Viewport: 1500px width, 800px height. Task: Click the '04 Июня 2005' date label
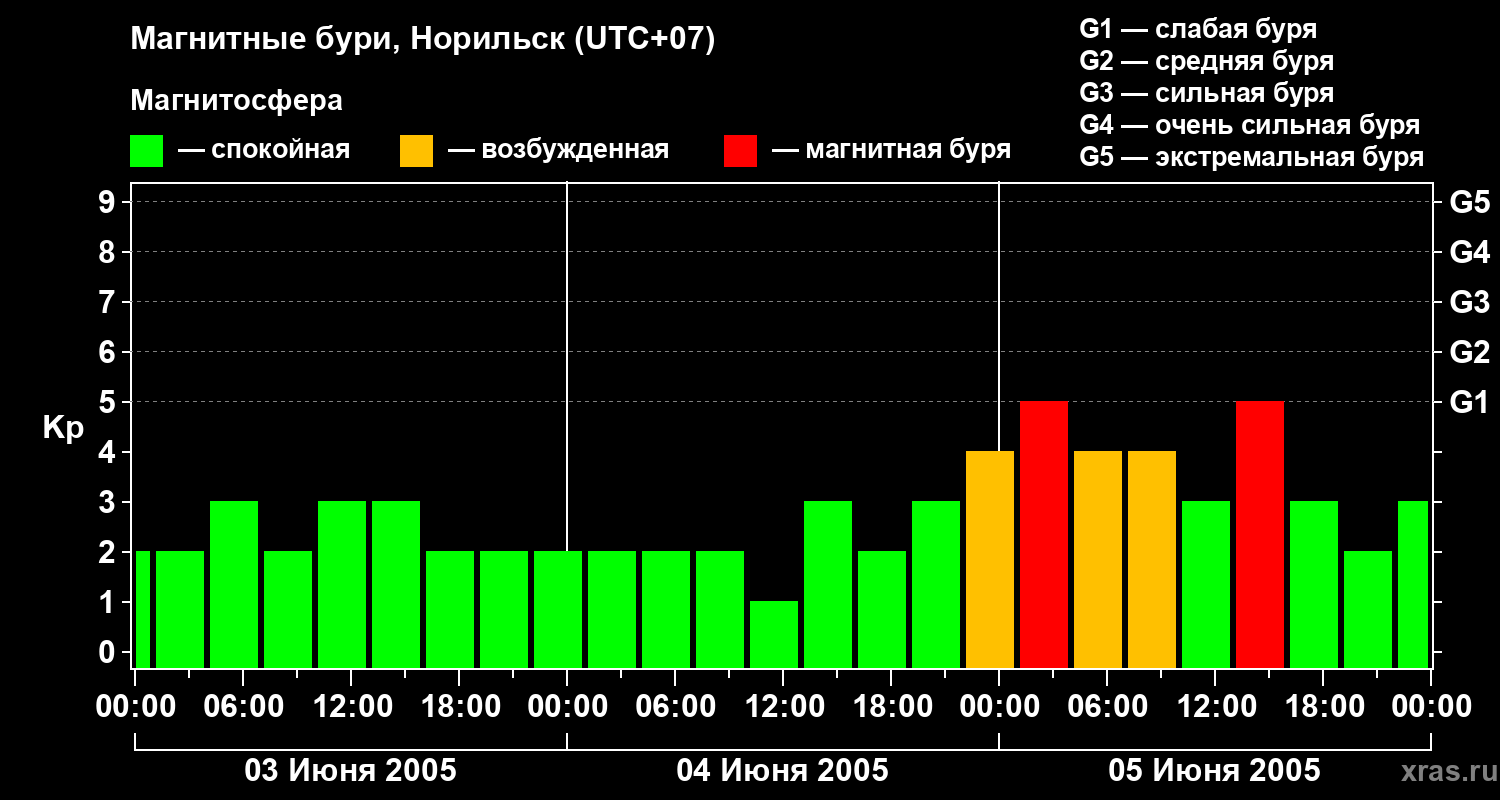point(783,770)
